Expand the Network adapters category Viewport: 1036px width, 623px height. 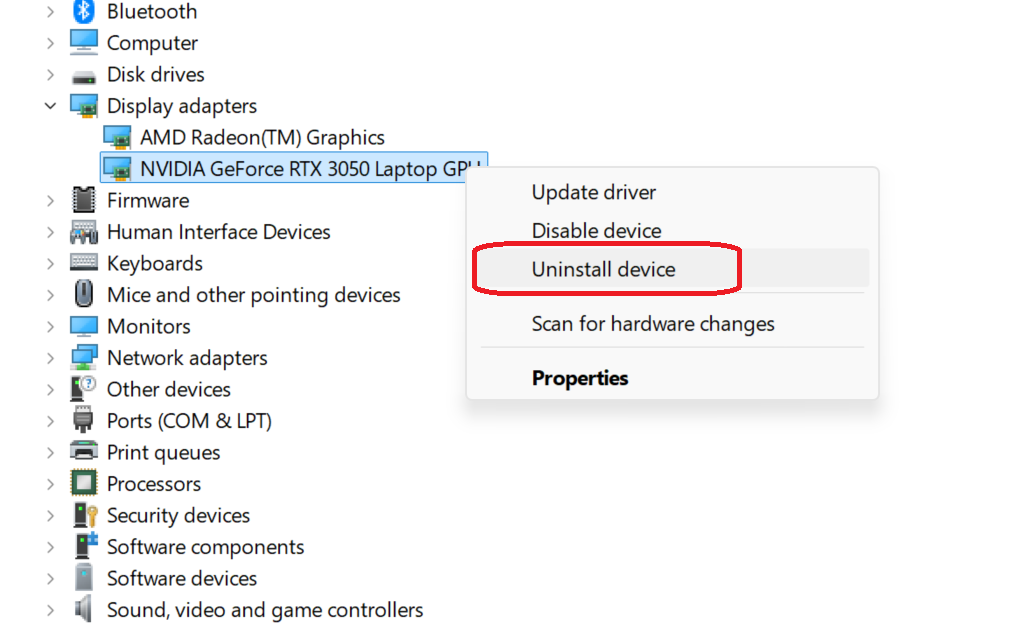point(50,358)
